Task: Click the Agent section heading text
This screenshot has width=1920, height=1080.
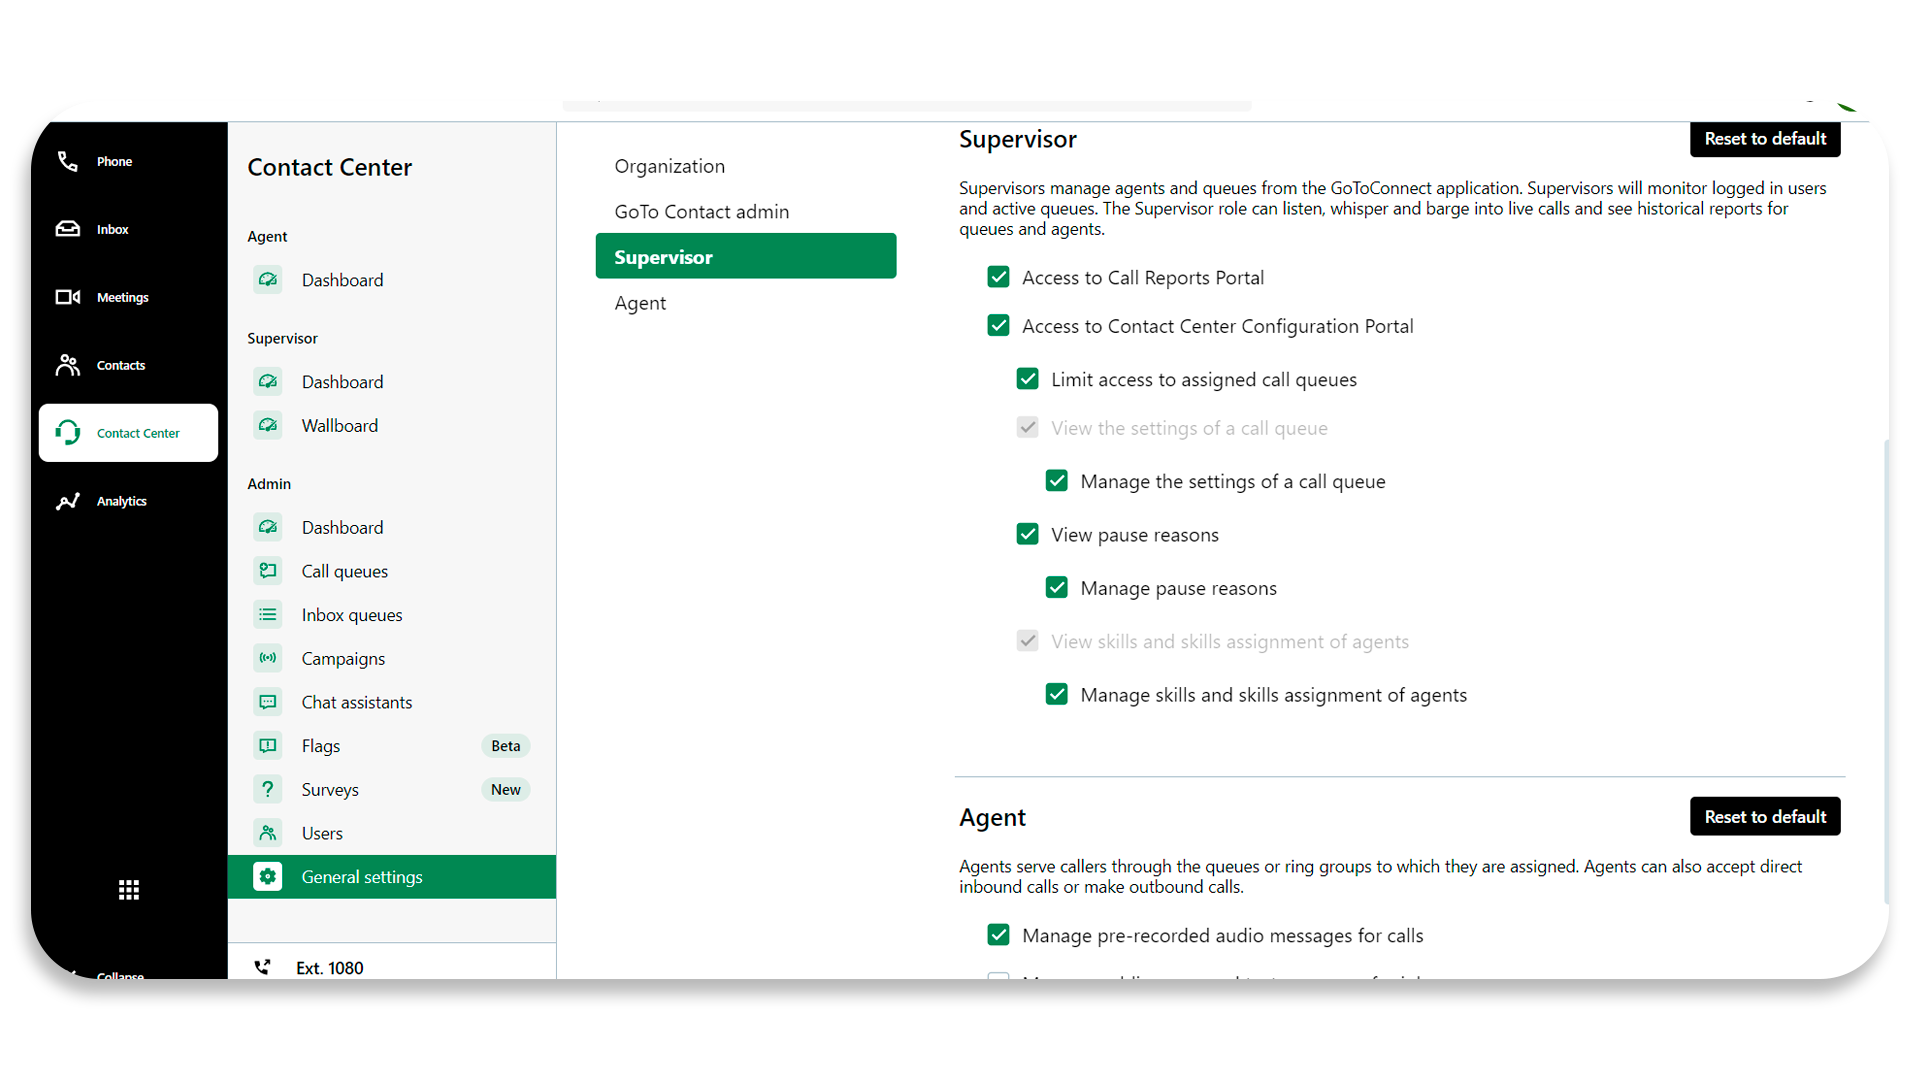Action: pos(992,817)
